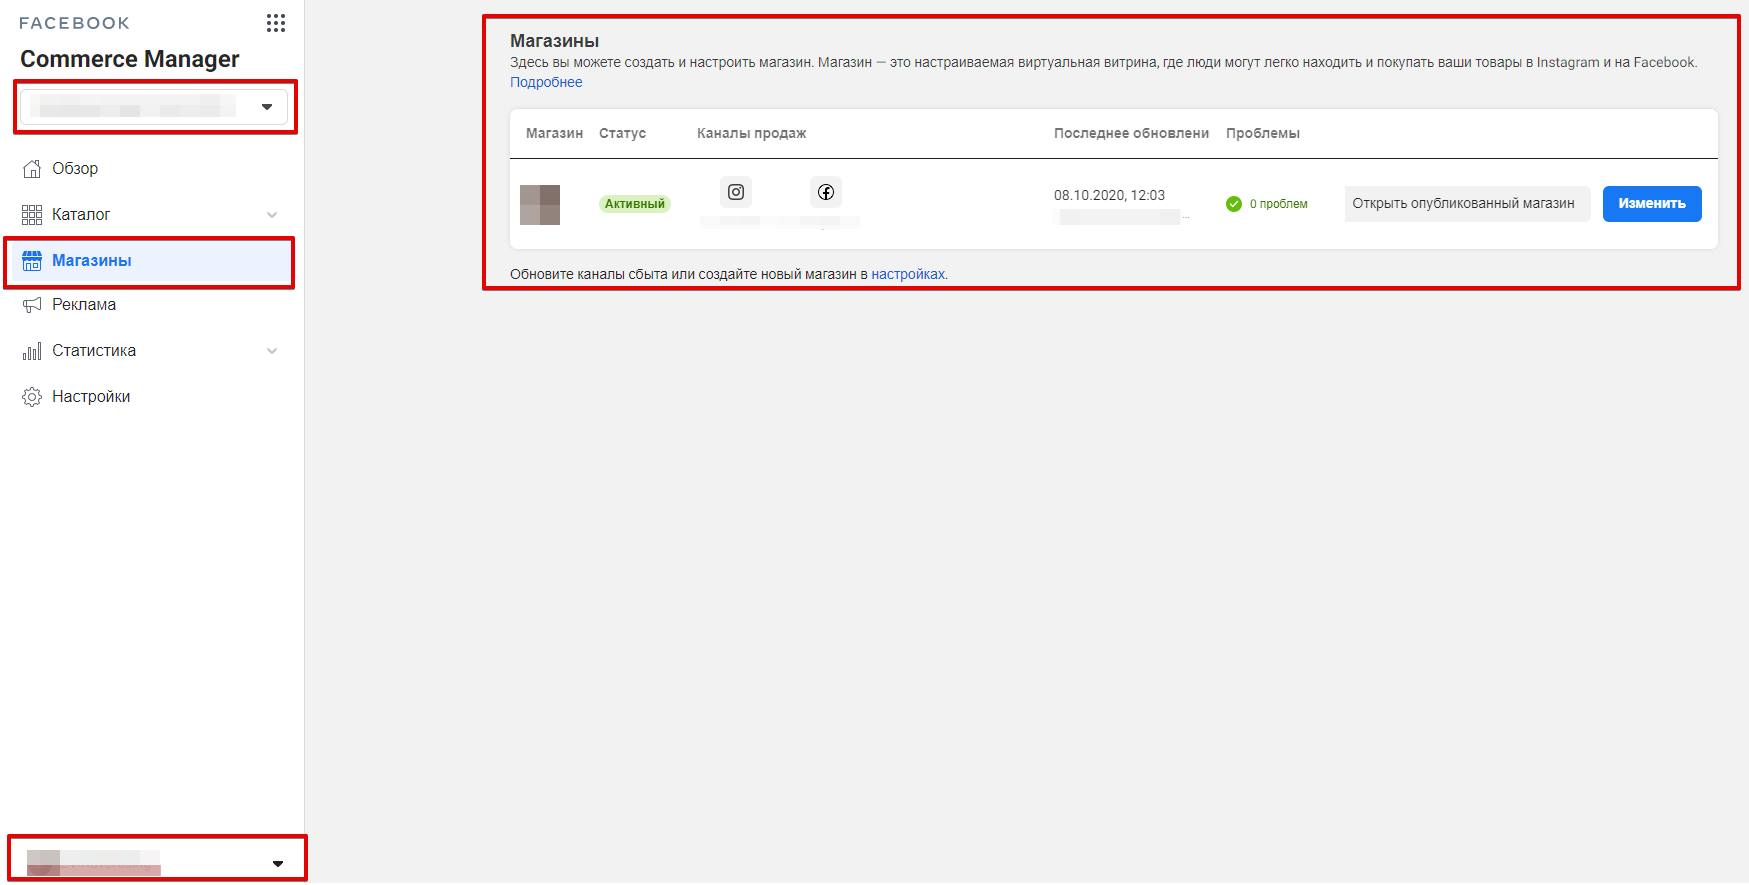Image resolution: width=1749 pixels, height=885 pixels.
Task: Click the Каталог grid icon
Action: [32, 215]
